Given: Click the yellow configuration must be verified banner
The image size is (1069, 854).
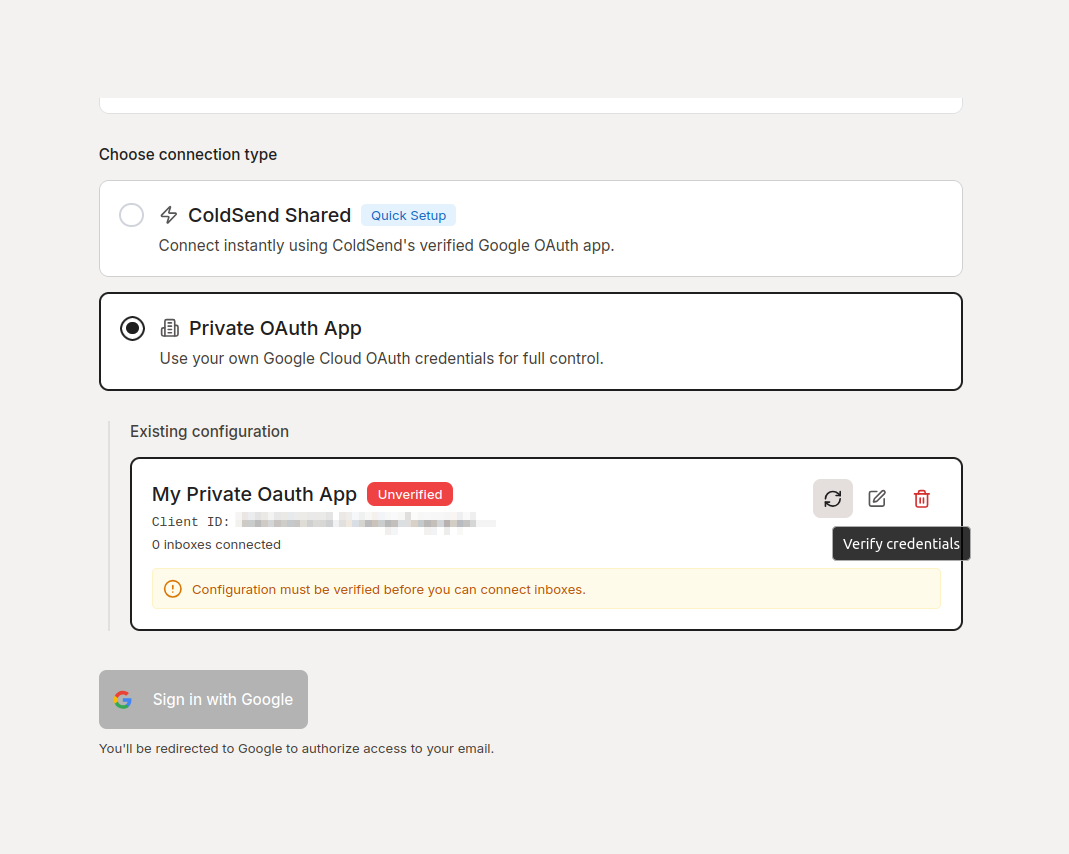Looking at the screenshot, I should [545, 589].
